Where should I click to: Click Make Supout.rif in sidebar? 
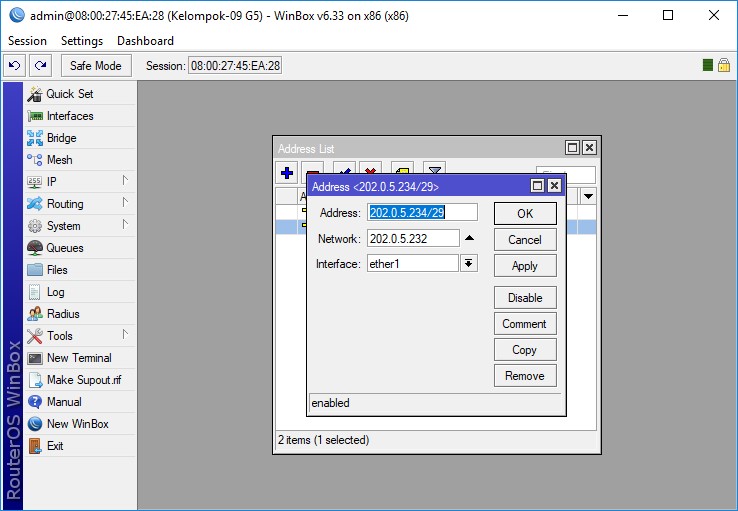pos(80,380)
